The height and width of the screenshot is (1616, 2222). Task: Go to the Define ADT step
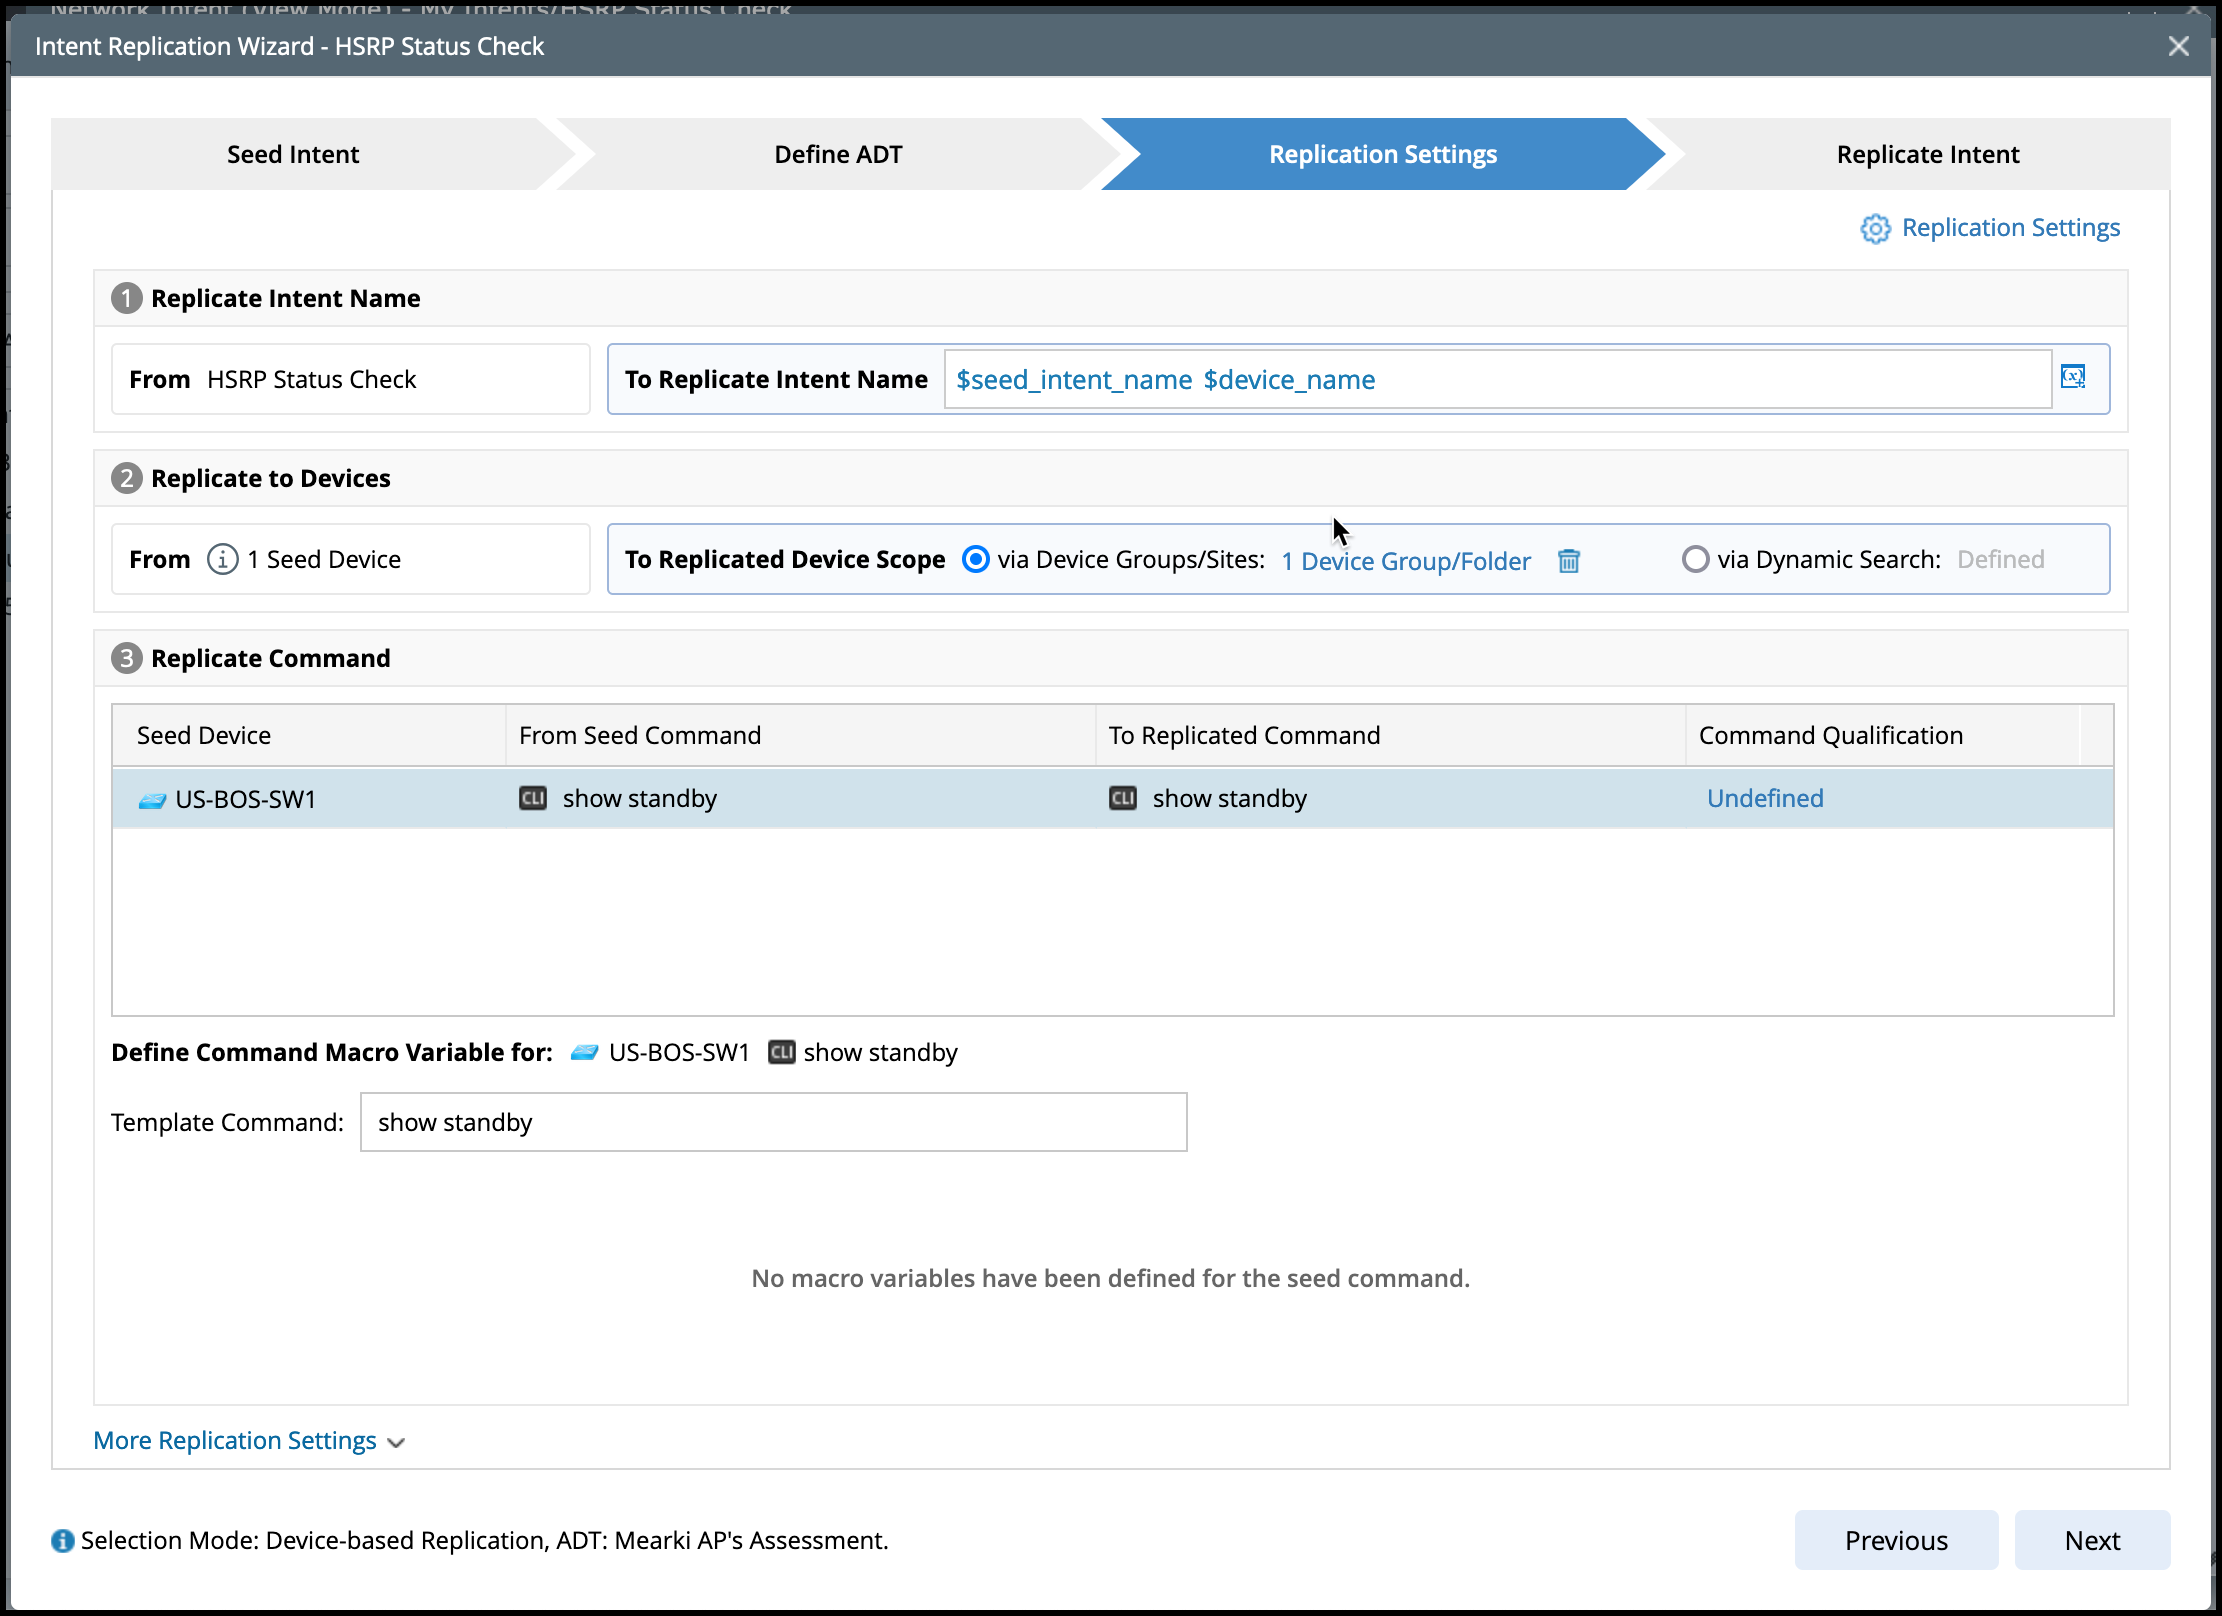pos(838,154)
